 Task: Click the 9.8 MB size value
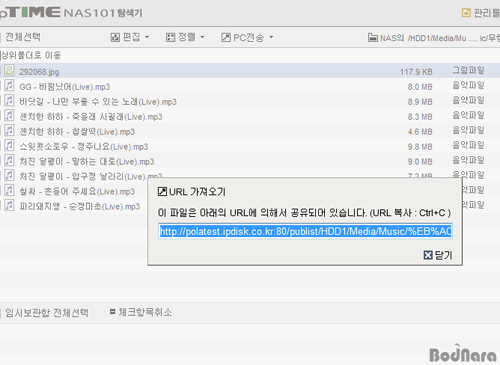[420, 147]
